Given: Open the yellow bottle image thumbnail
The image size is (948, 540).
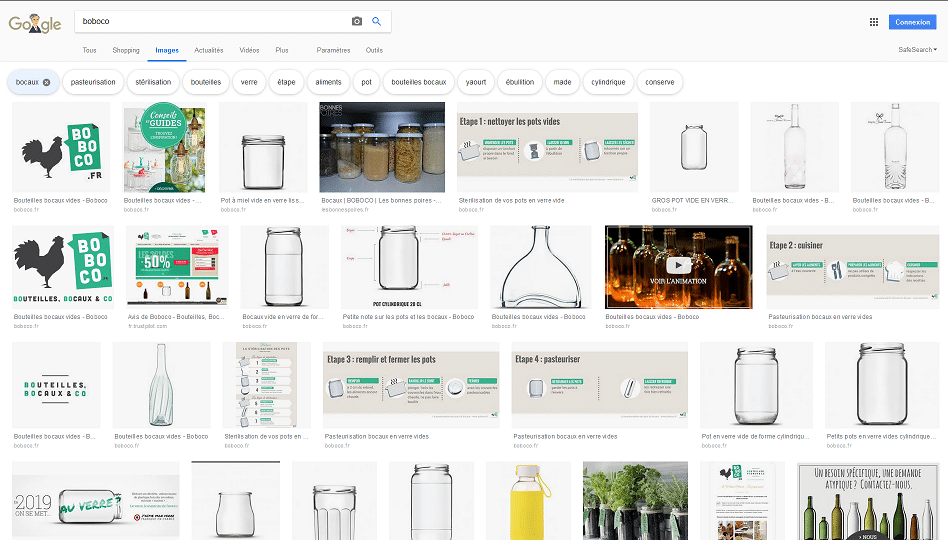Looking at the screenshot, I should 528,500.
